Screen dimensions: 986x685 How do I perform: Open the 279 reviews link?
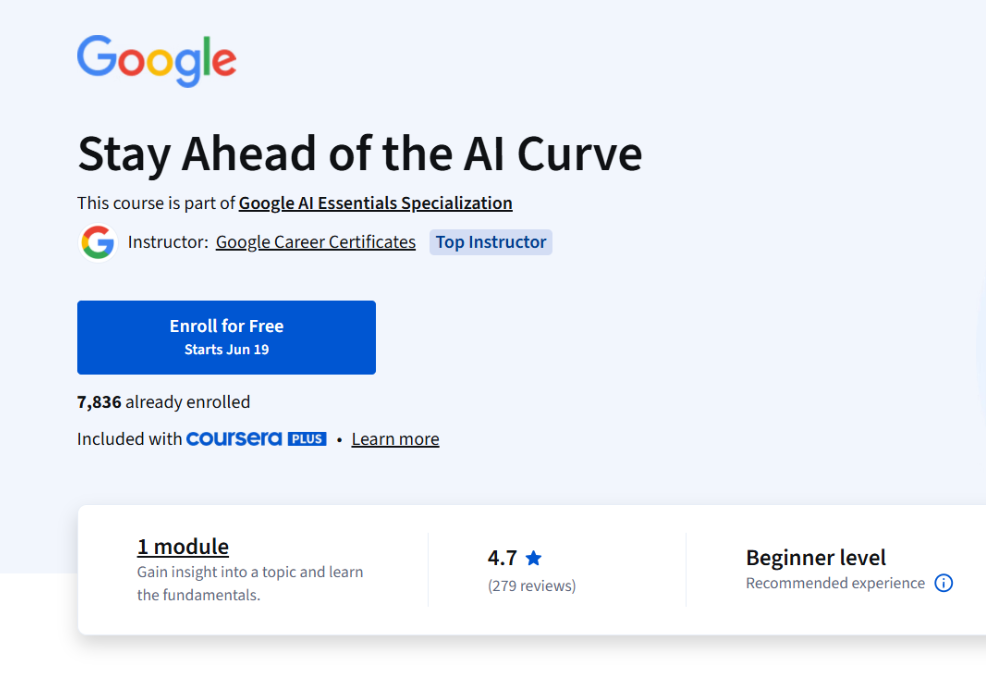531,585
